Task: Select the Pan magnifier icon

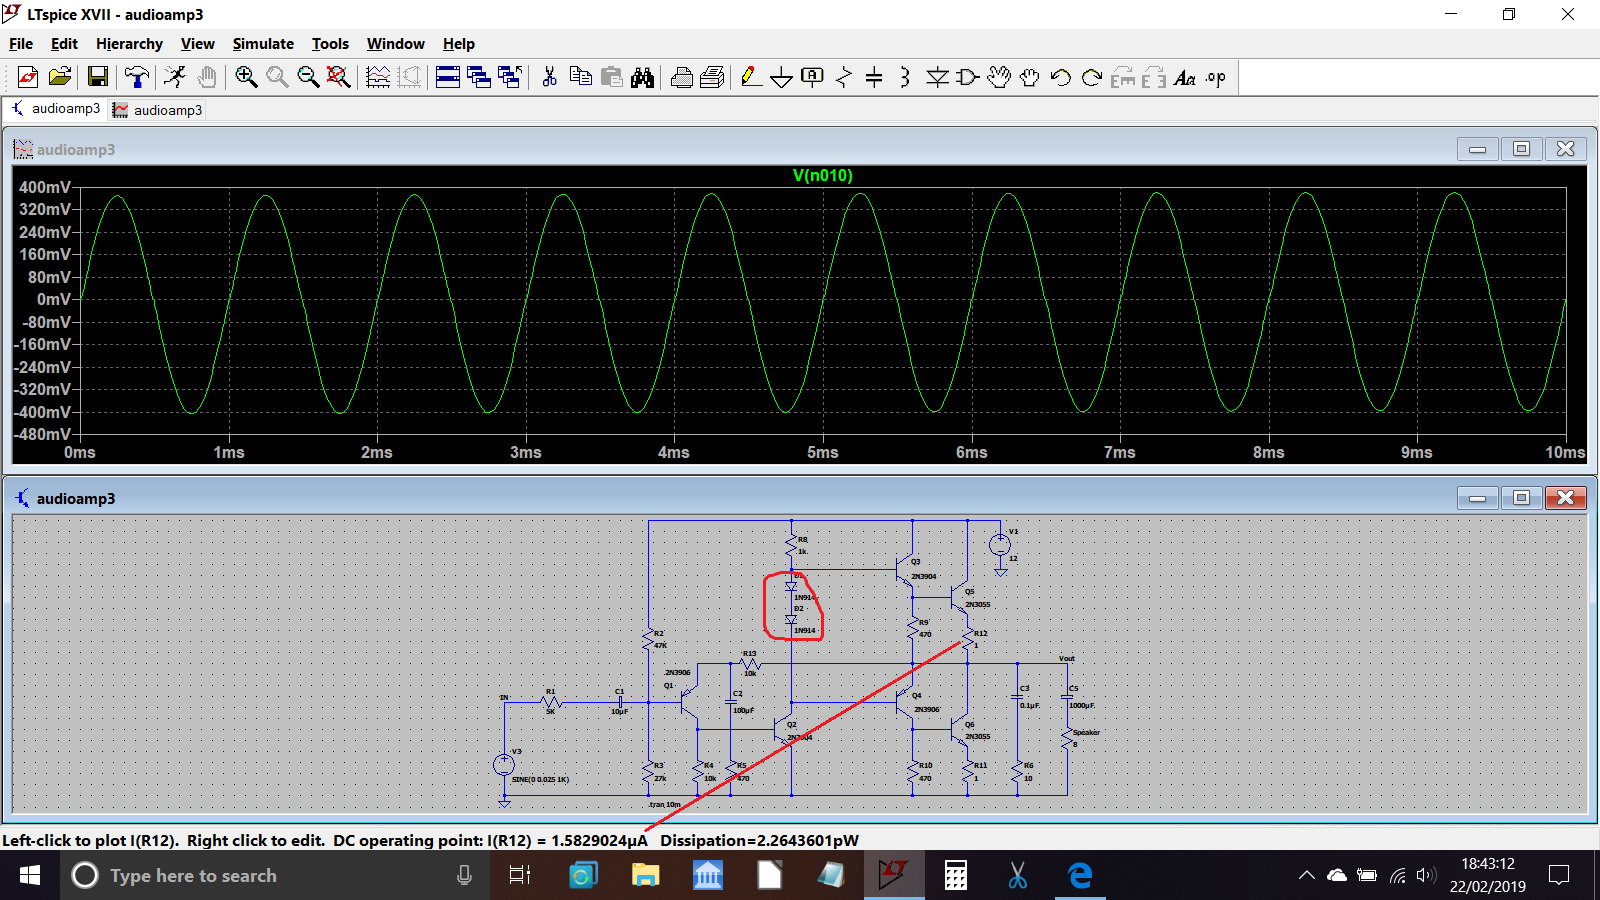Action: pos(277,77)
